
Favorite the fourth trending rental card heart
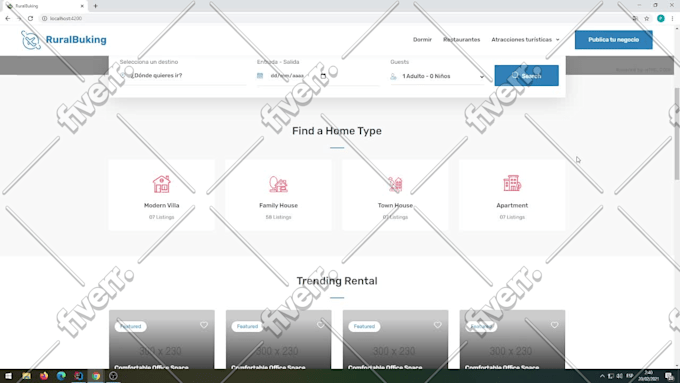click(554, 325)
